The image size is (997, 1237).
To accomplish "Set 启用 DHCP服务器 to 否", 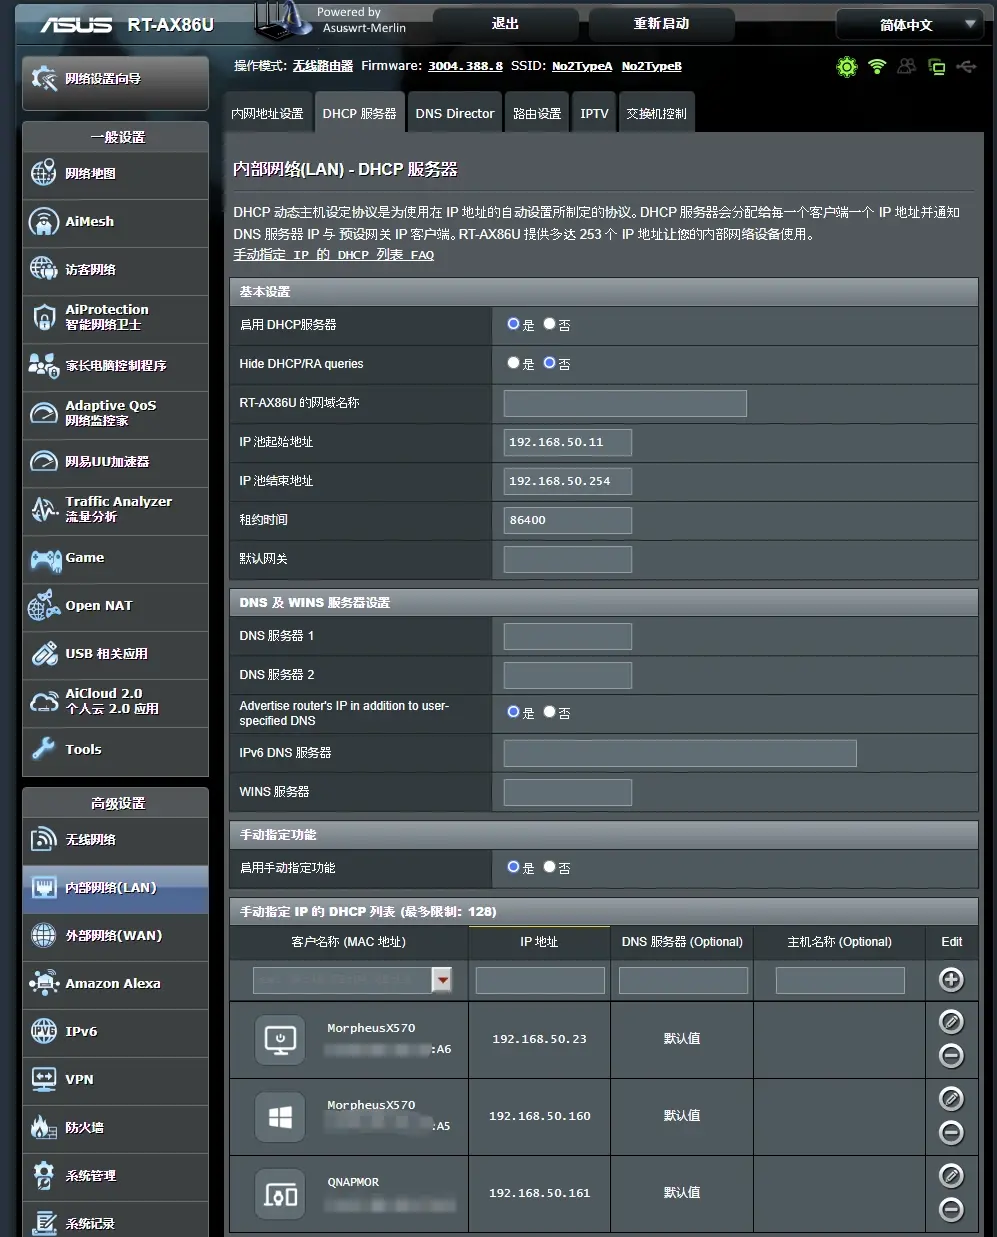I will (550, 324).
